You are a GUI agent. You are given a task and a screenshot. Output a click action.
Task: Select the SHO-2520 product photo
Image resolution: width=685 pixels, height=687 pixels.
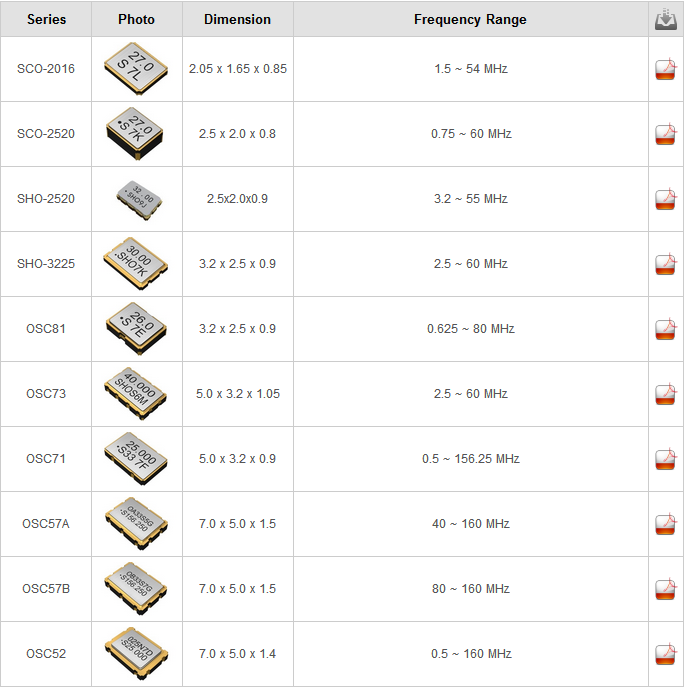[x=136, y=199]
